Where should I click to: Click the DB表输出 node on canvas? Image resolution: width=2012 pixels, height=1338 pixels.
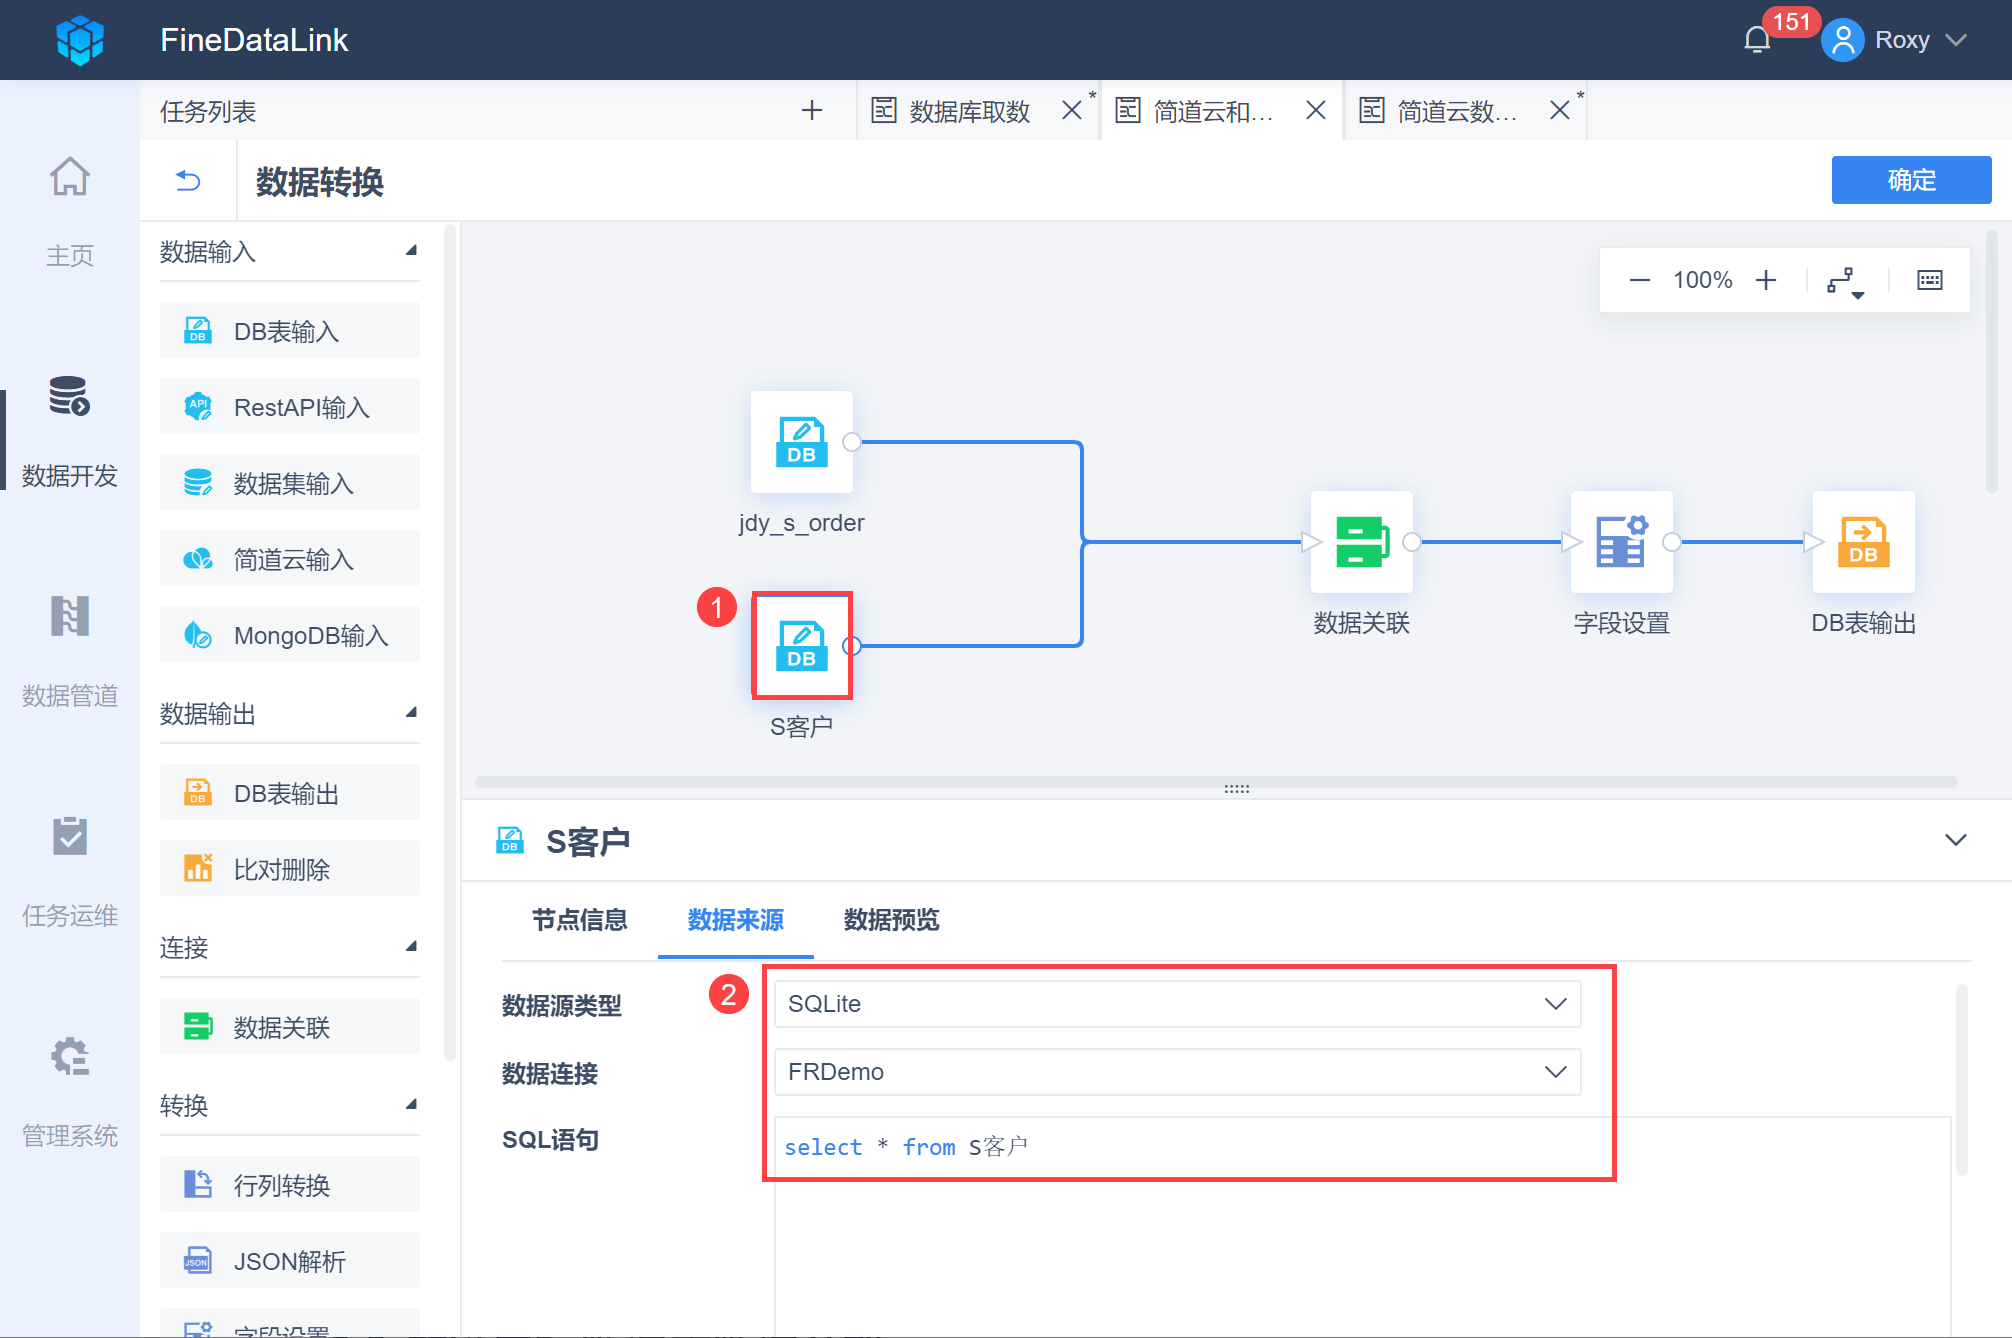(1863, 542)
